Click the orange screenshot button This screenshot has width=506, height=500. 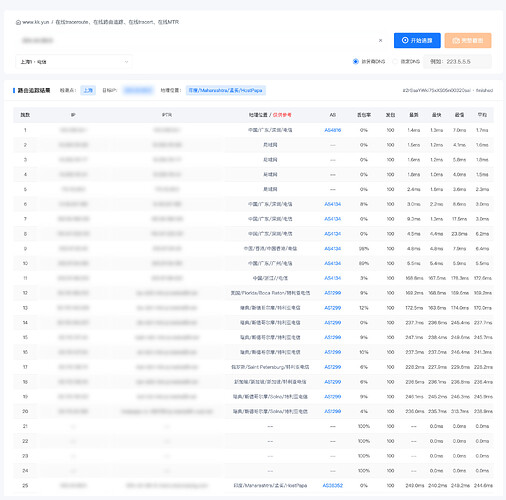(468, 40)
